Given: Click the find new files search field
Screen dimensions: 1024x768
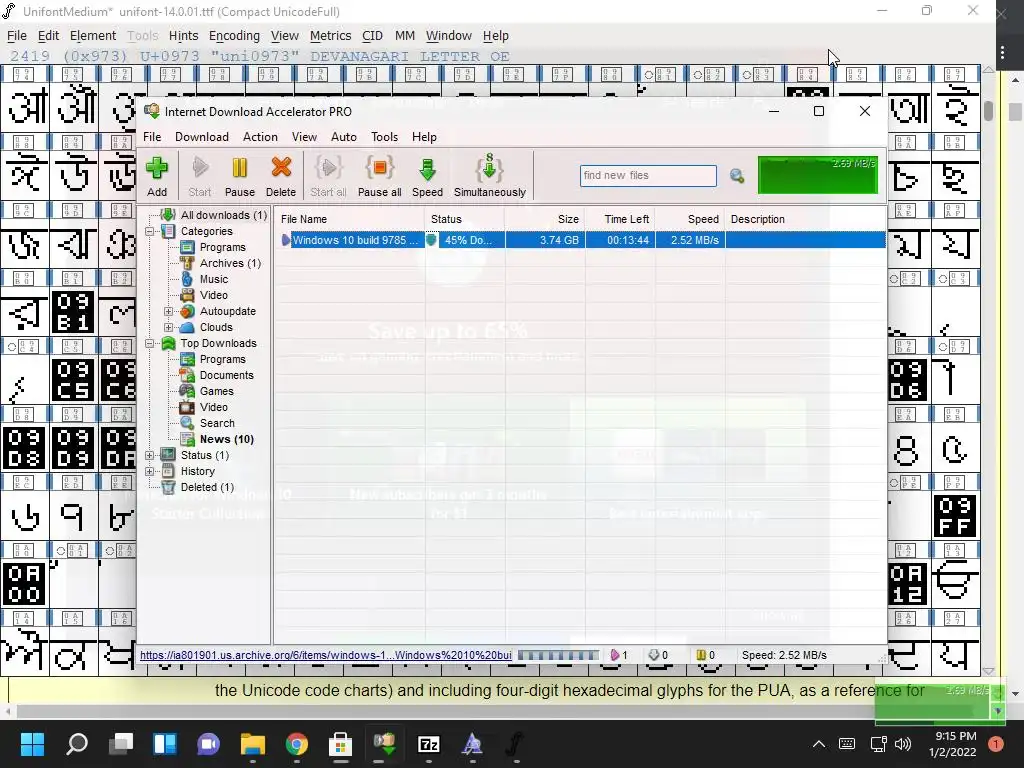Looking at the screenshot, I should pos(648,176).
